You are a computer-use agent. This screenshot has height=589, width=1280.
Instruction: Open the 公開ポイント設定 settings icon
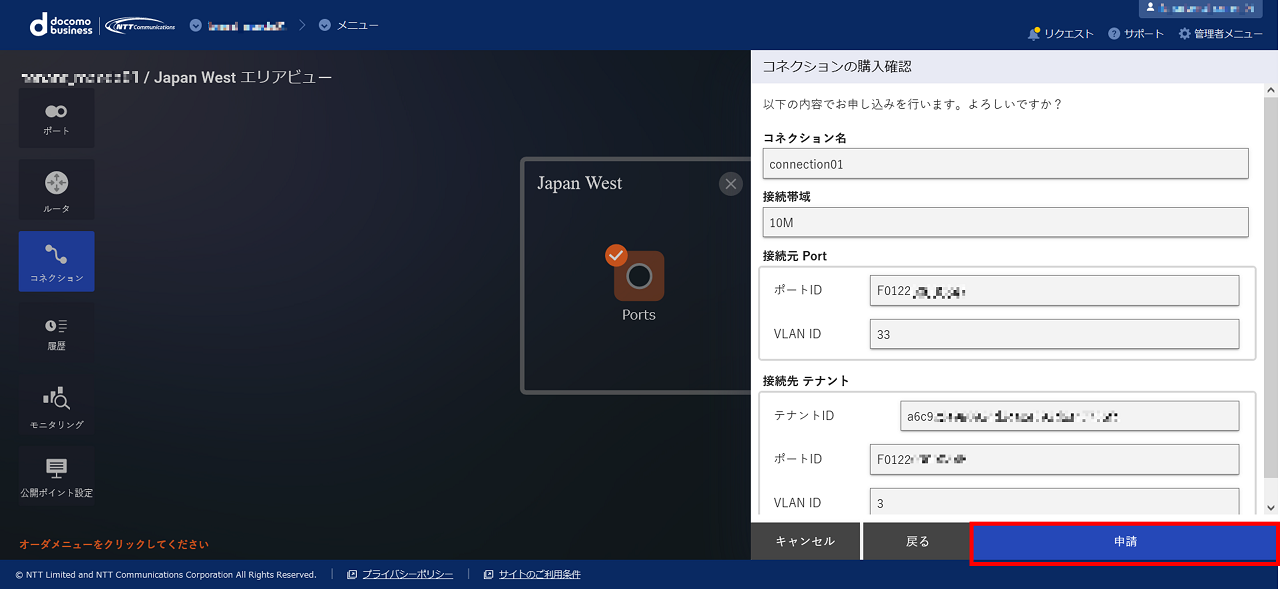coord(56,477)
